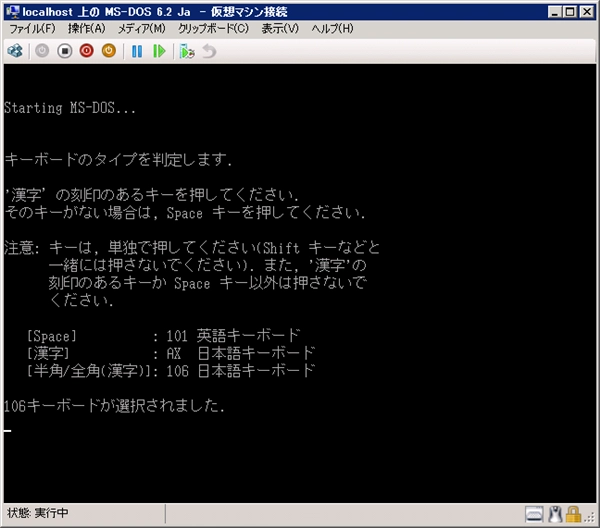Shut down the VM using the red icon
The width and height of the screenshot is (600, 528).
[x=87, y=51]
